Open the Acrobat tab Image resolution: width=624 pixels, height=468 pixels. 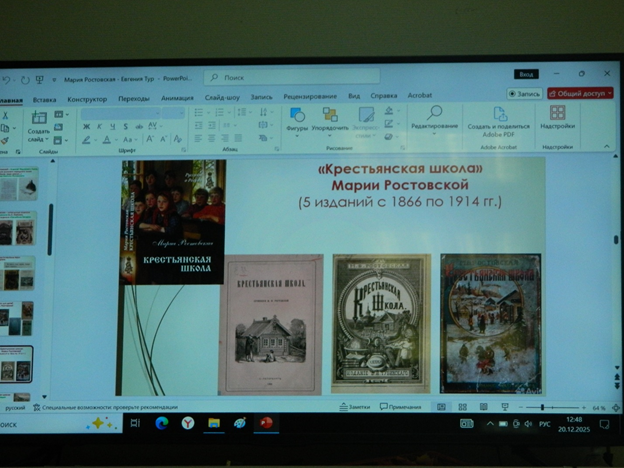click(x=419, y=96)
